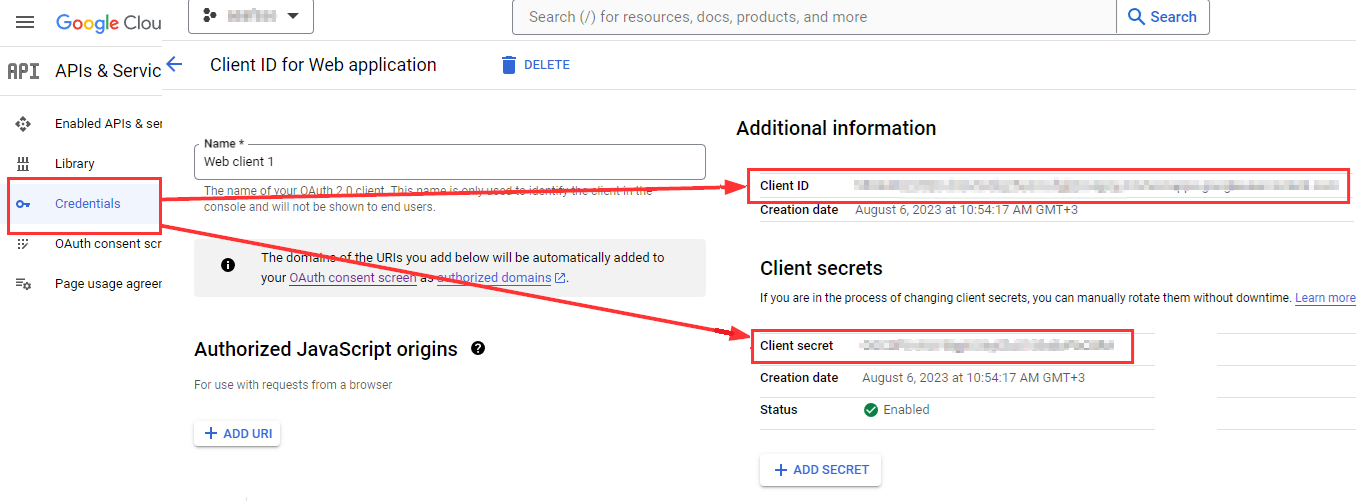Click the Client secrets heading
Image resolution: width=1363 pixels, height=501 pixels.
(x=821, y=268)
